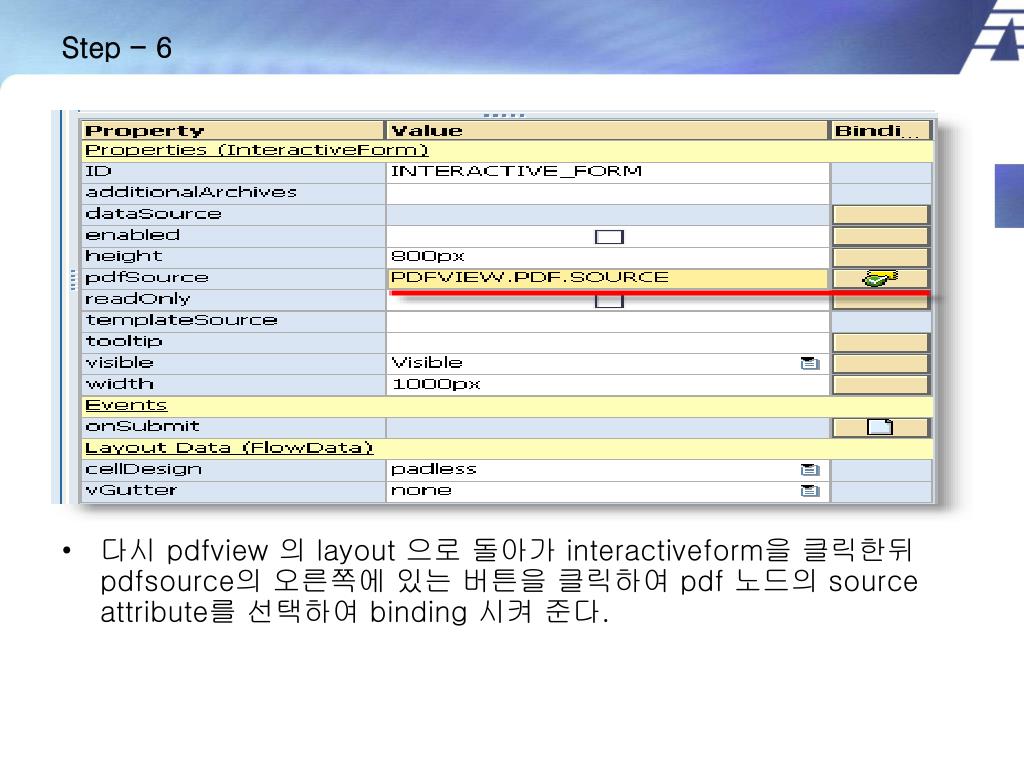Viewport: 1024px width, 768px height.
Task: Select the Value column header
Action: (607, 130)
